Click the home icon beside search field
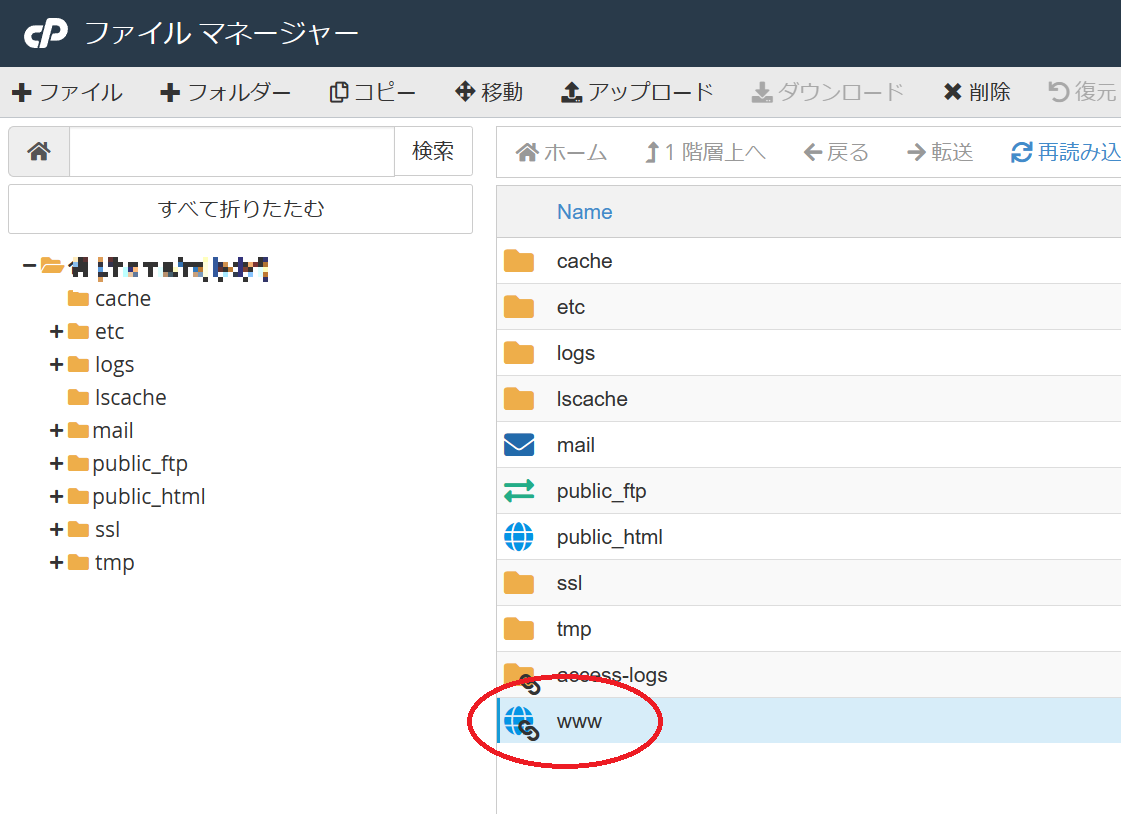This screenshot has height=814, width=1121. (39, 152)
